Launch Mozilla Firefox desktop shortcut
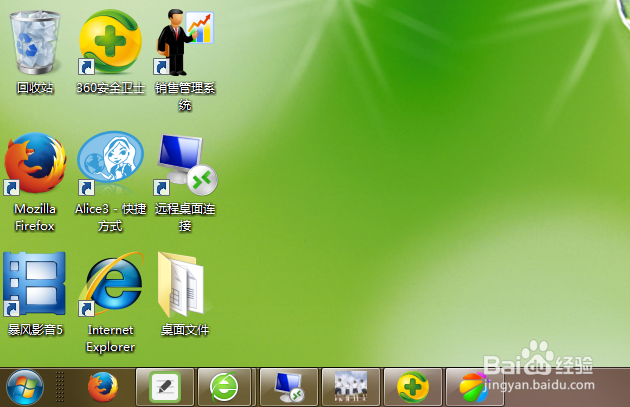 click(35, 163)
